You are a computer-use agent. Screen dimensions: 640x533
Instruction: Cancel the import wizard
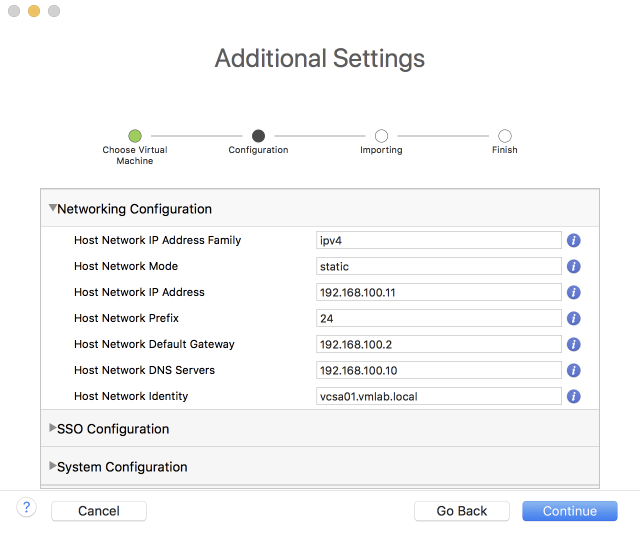click(x=99, y=511)
